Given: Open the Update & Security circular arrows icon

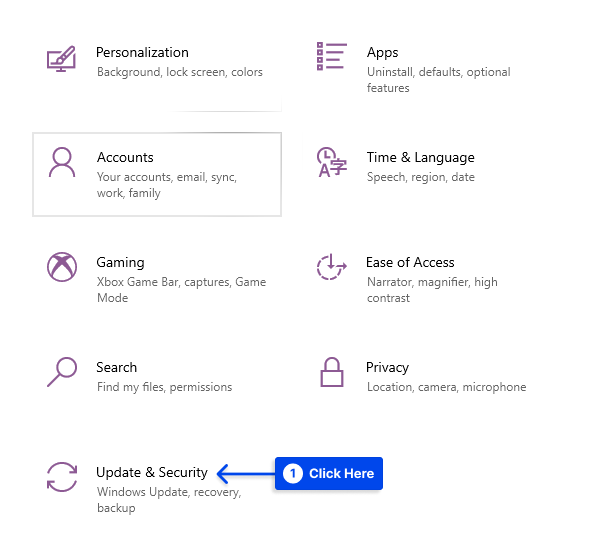Looking at the screenshot, I should (62, 477).
